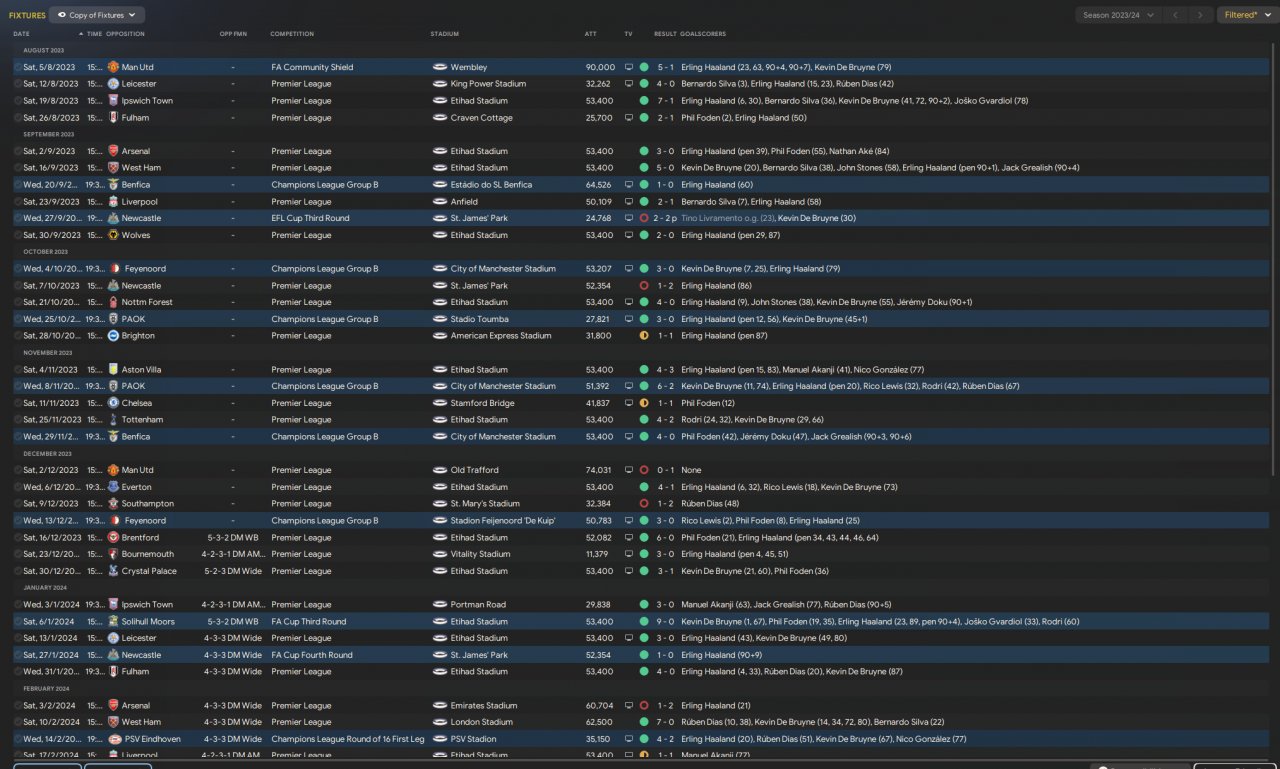1280x769 pixels.
Task: Tick the selection circle on the Chelsea row
Action: point(18,403)
